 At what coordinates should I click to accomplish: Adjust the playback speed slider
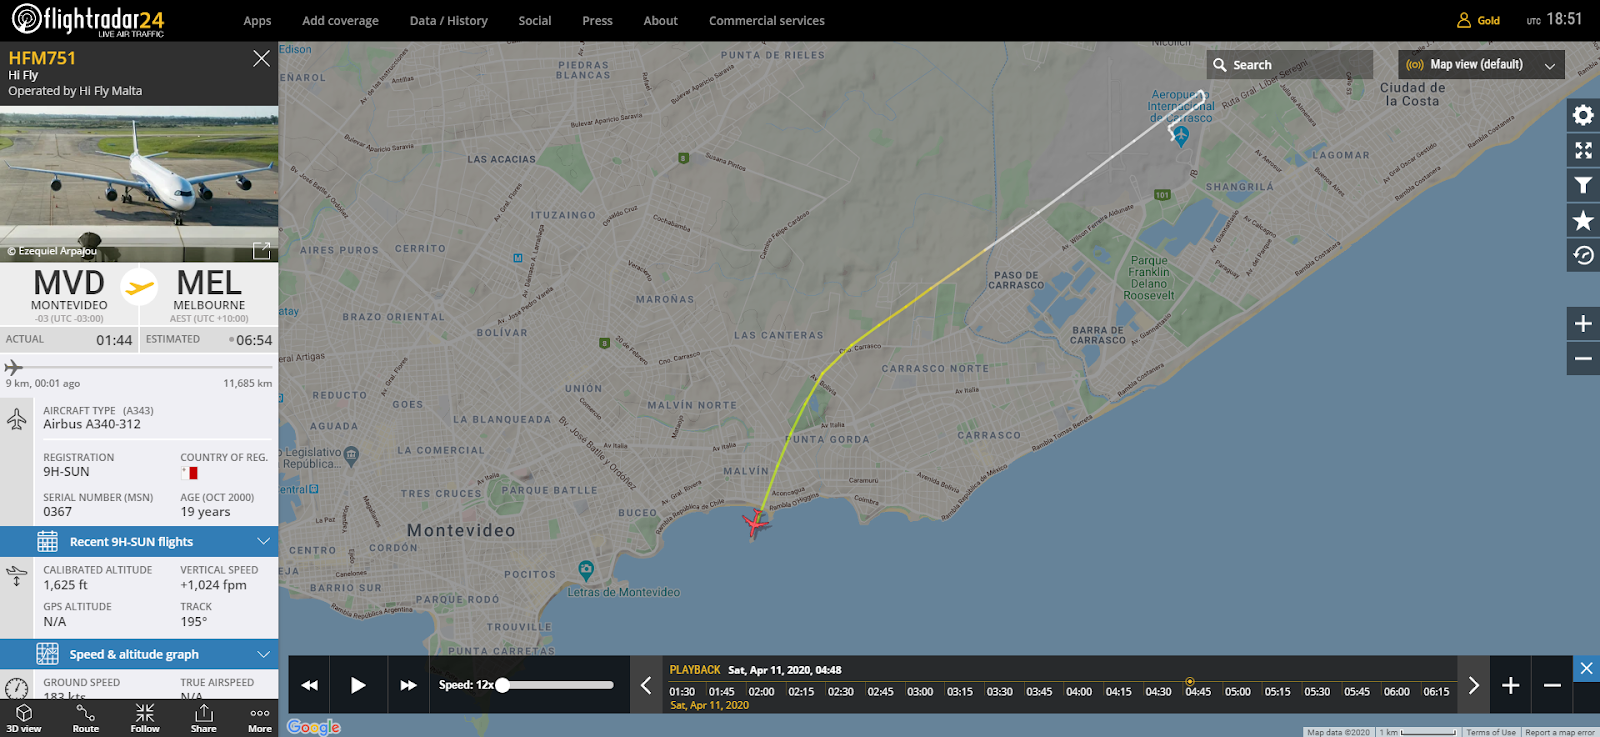(503, 685)
